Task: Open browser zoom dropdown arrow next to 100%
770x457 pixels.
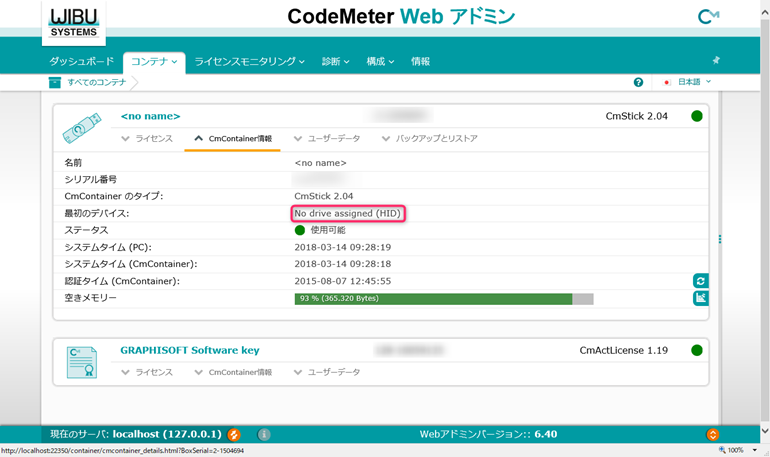Action: [x=754, y=450]
